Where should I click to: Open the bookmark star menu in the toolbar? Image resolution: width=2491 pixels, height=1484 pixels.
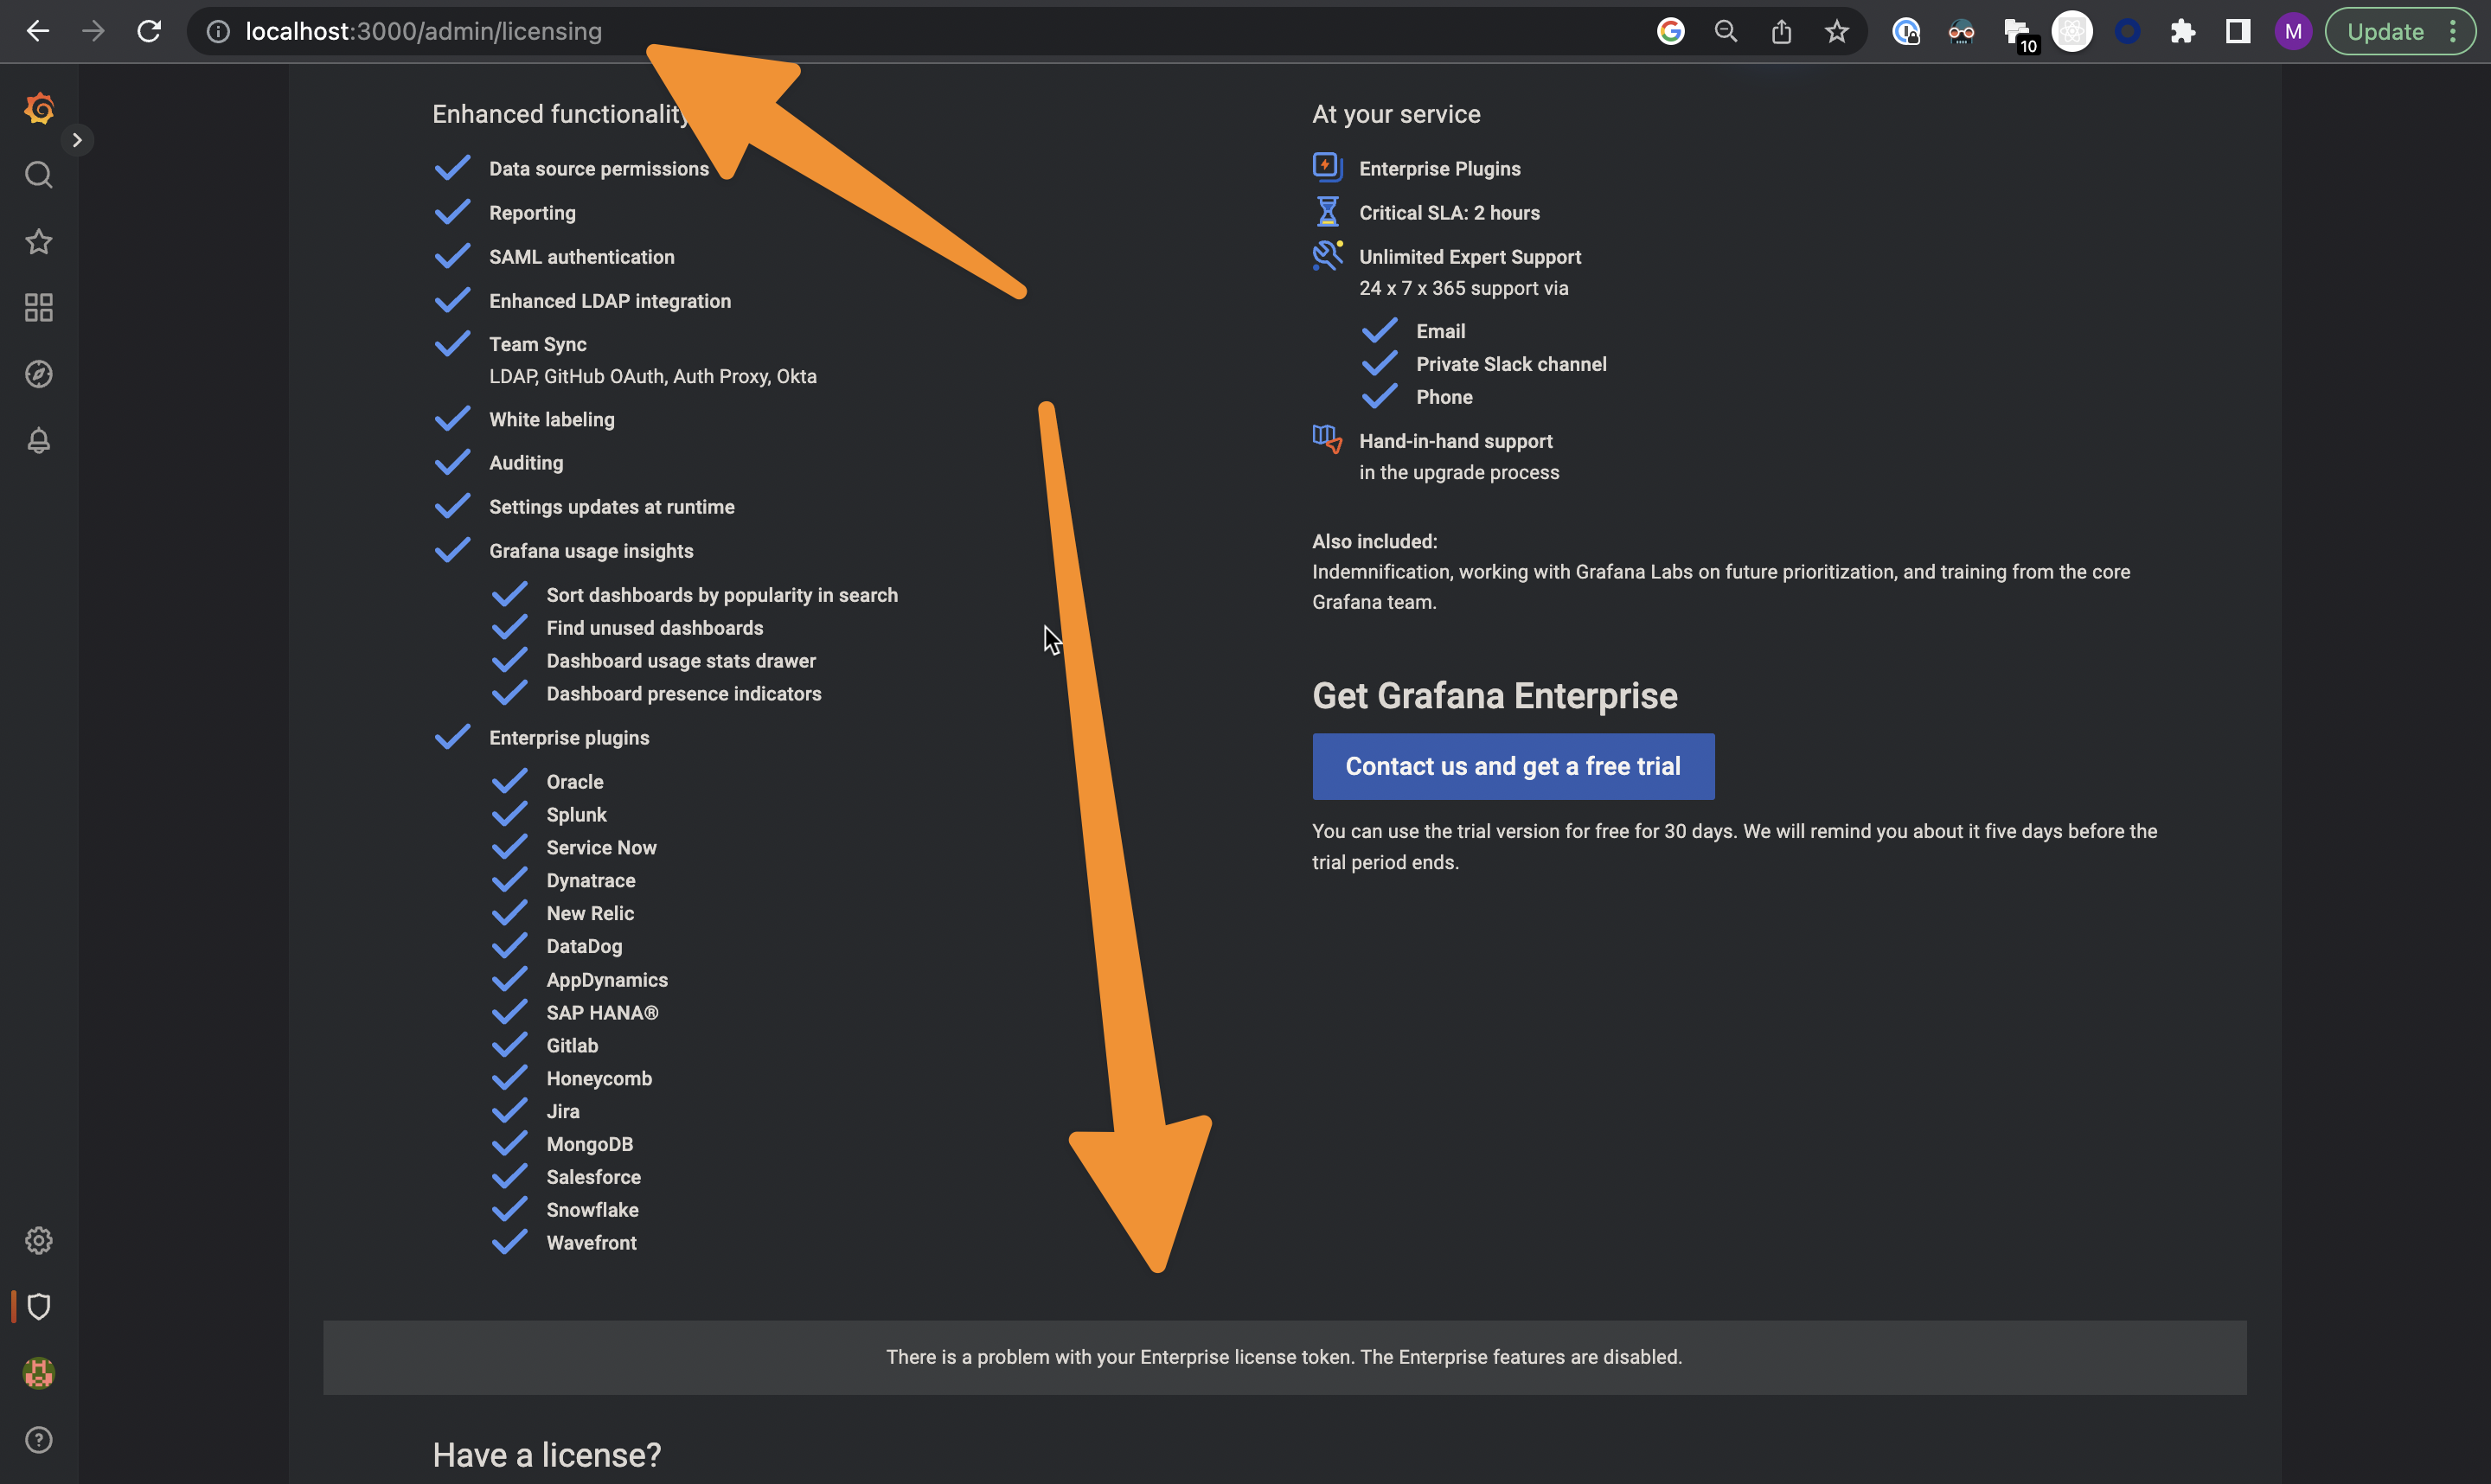pyautogui.click(x=1836, y=31)
